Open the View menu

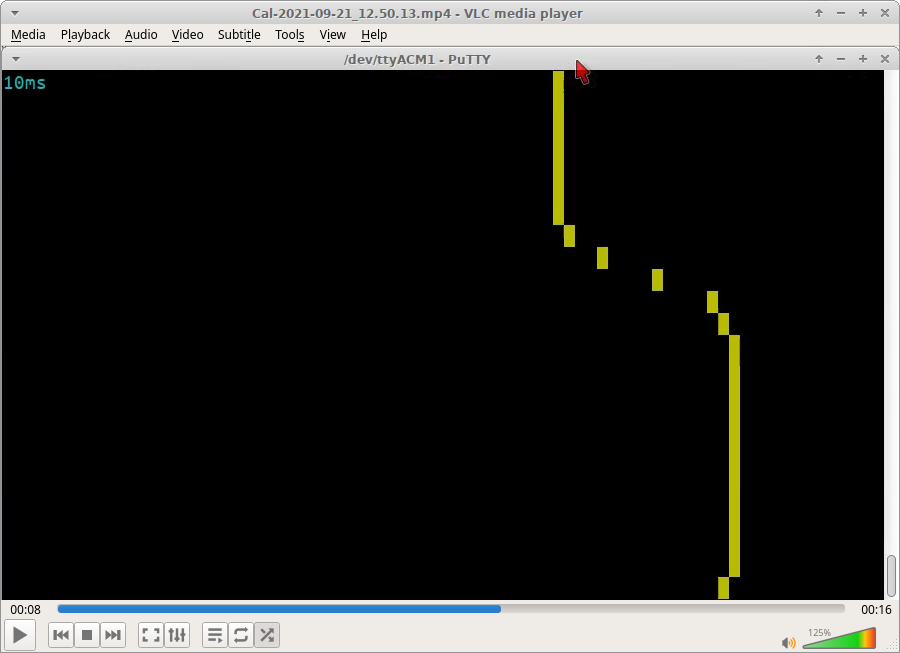[x=333, y=35]
